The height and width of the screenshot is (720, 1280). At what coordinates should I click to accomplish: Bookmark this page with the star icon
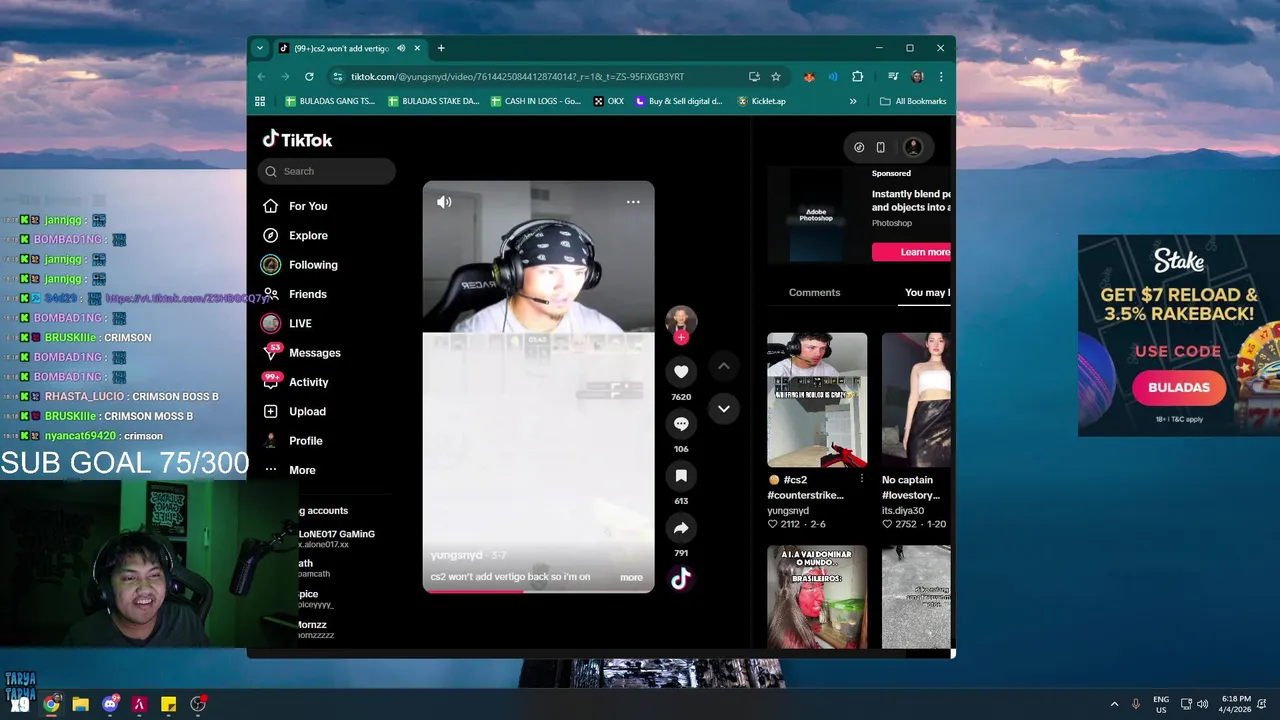click(775, 76)
